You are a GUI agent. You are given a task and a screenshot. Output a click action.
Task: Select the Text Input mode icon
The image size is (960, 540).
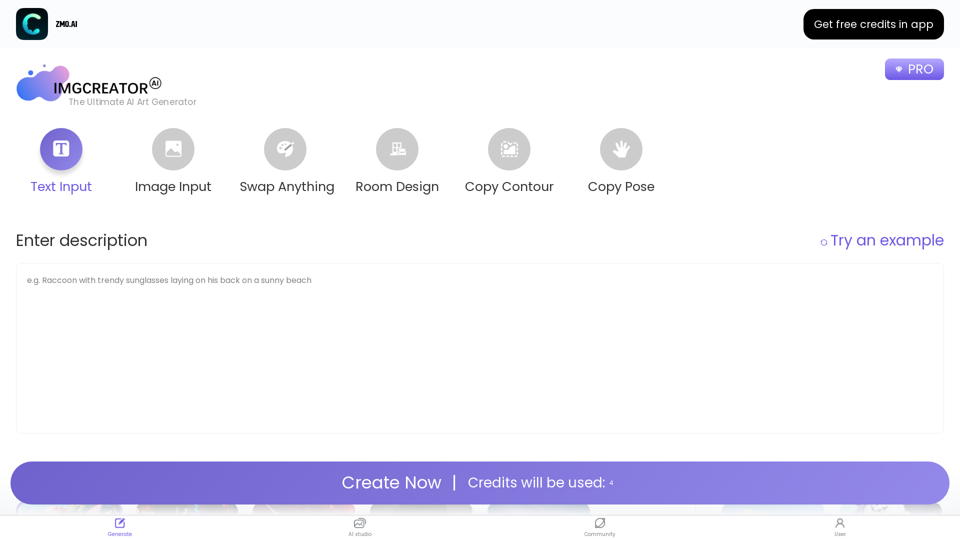click(61, 149)
